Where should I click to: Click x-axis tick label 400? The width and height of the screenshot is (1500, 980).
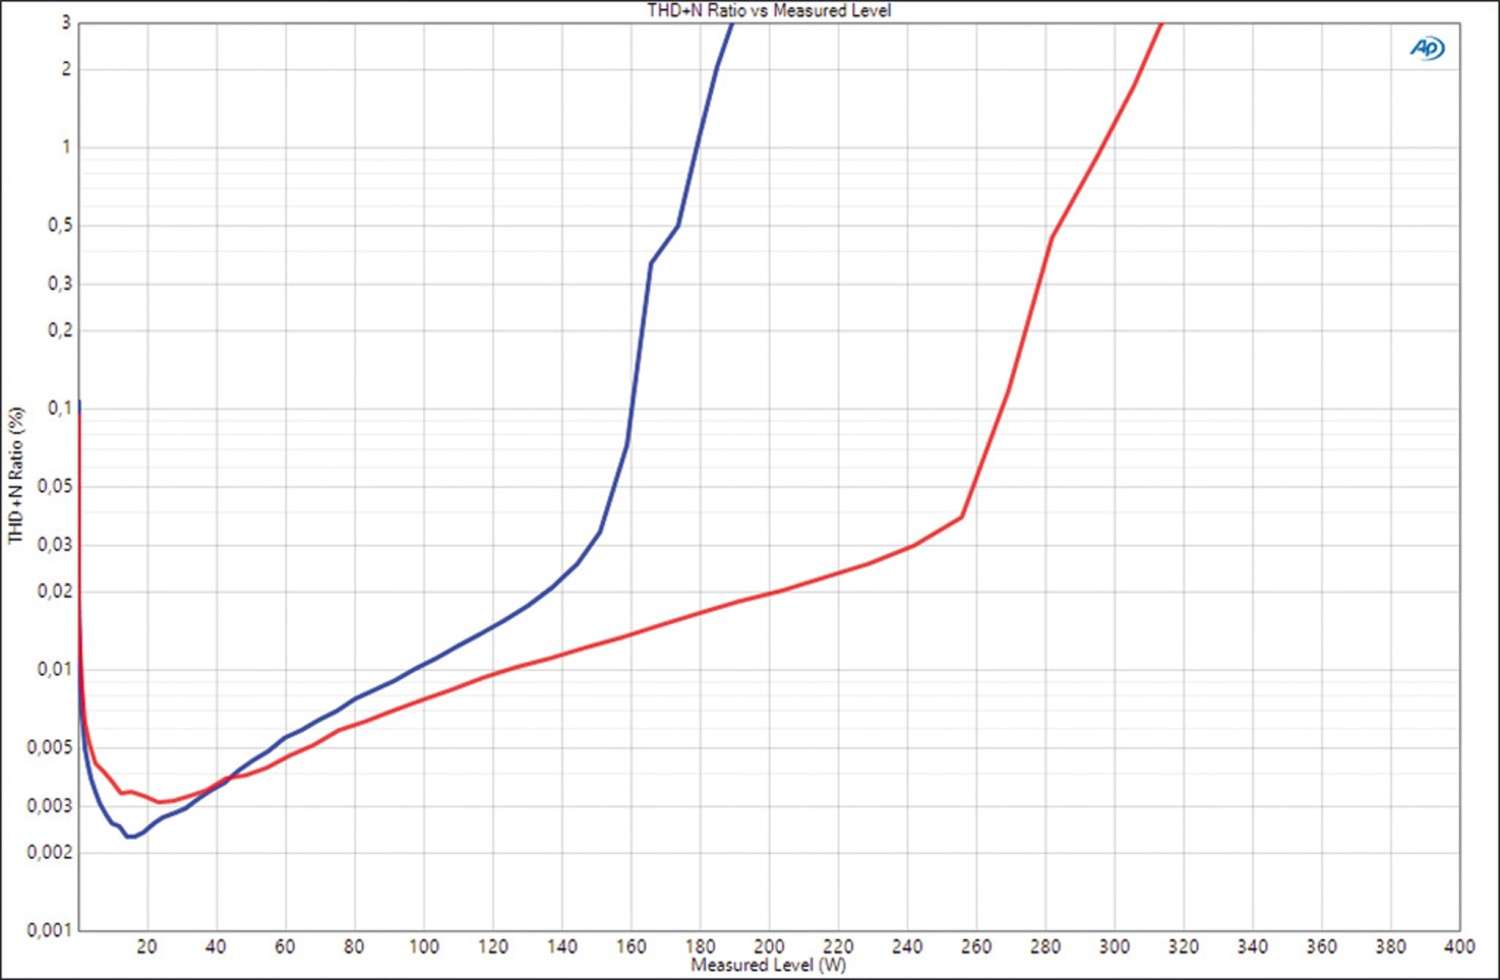[x=1459, y=946]
